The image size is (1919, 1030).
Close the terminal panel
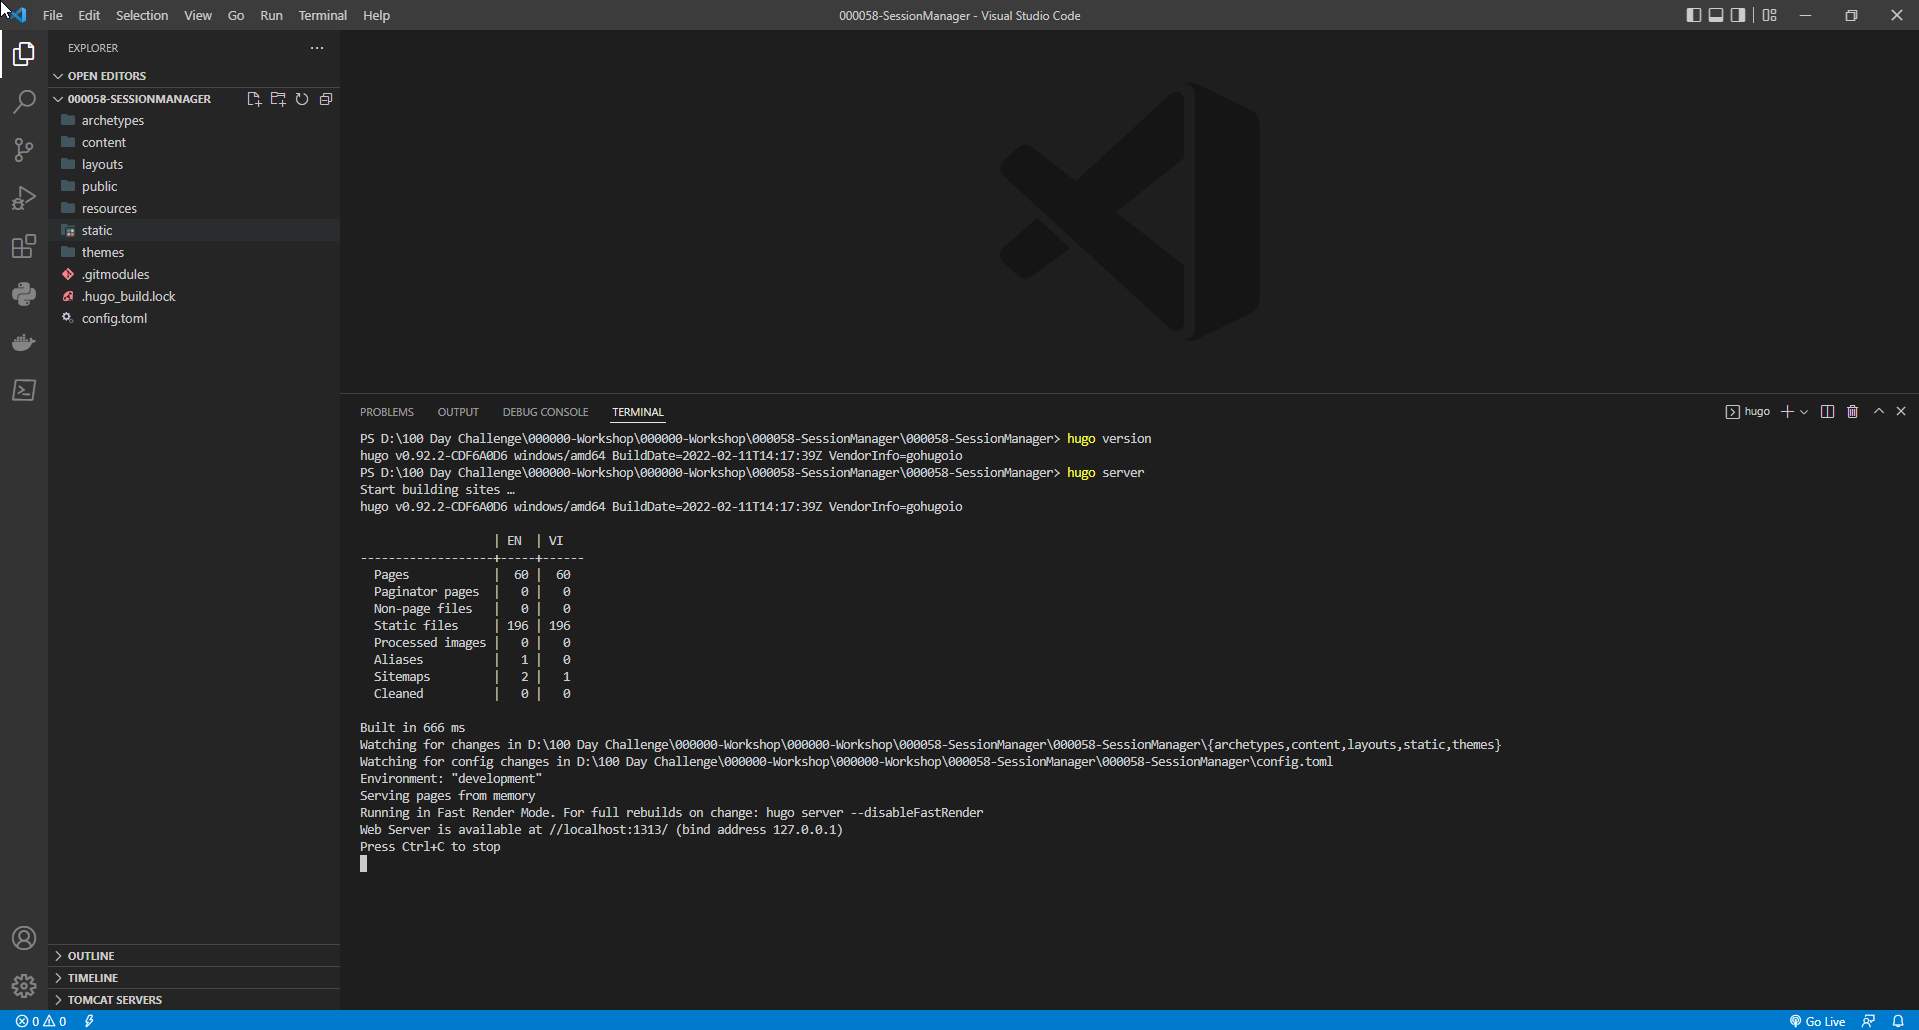tap(1901, 412)
